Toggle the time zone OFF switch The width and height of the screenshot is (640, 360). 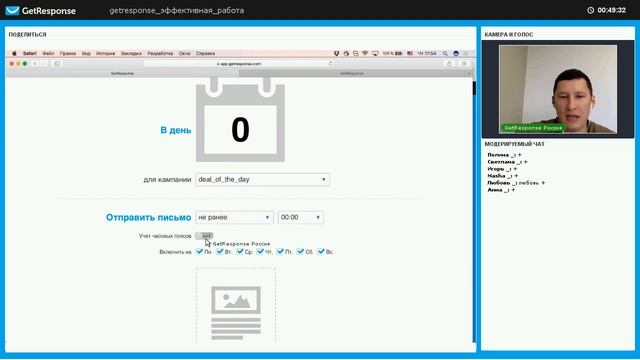204,236
